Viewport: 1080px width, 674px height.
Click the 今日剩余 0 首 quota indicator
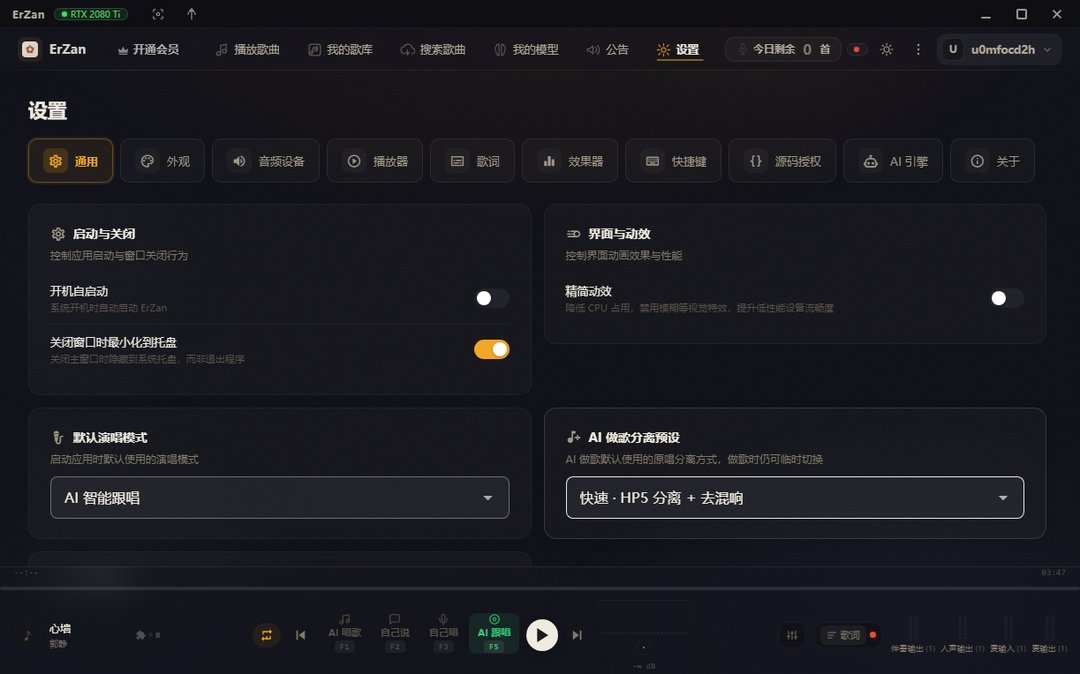click(783, 50)
